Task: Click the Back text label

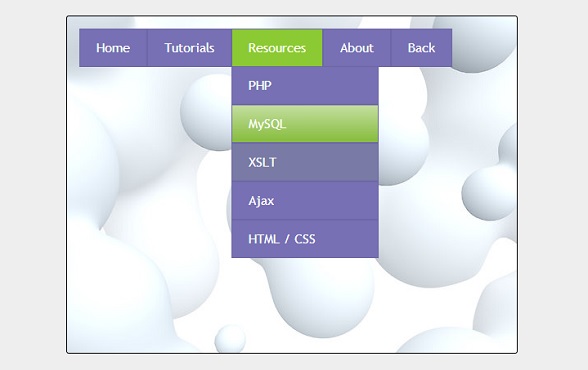Action: [x=421, y=48]
